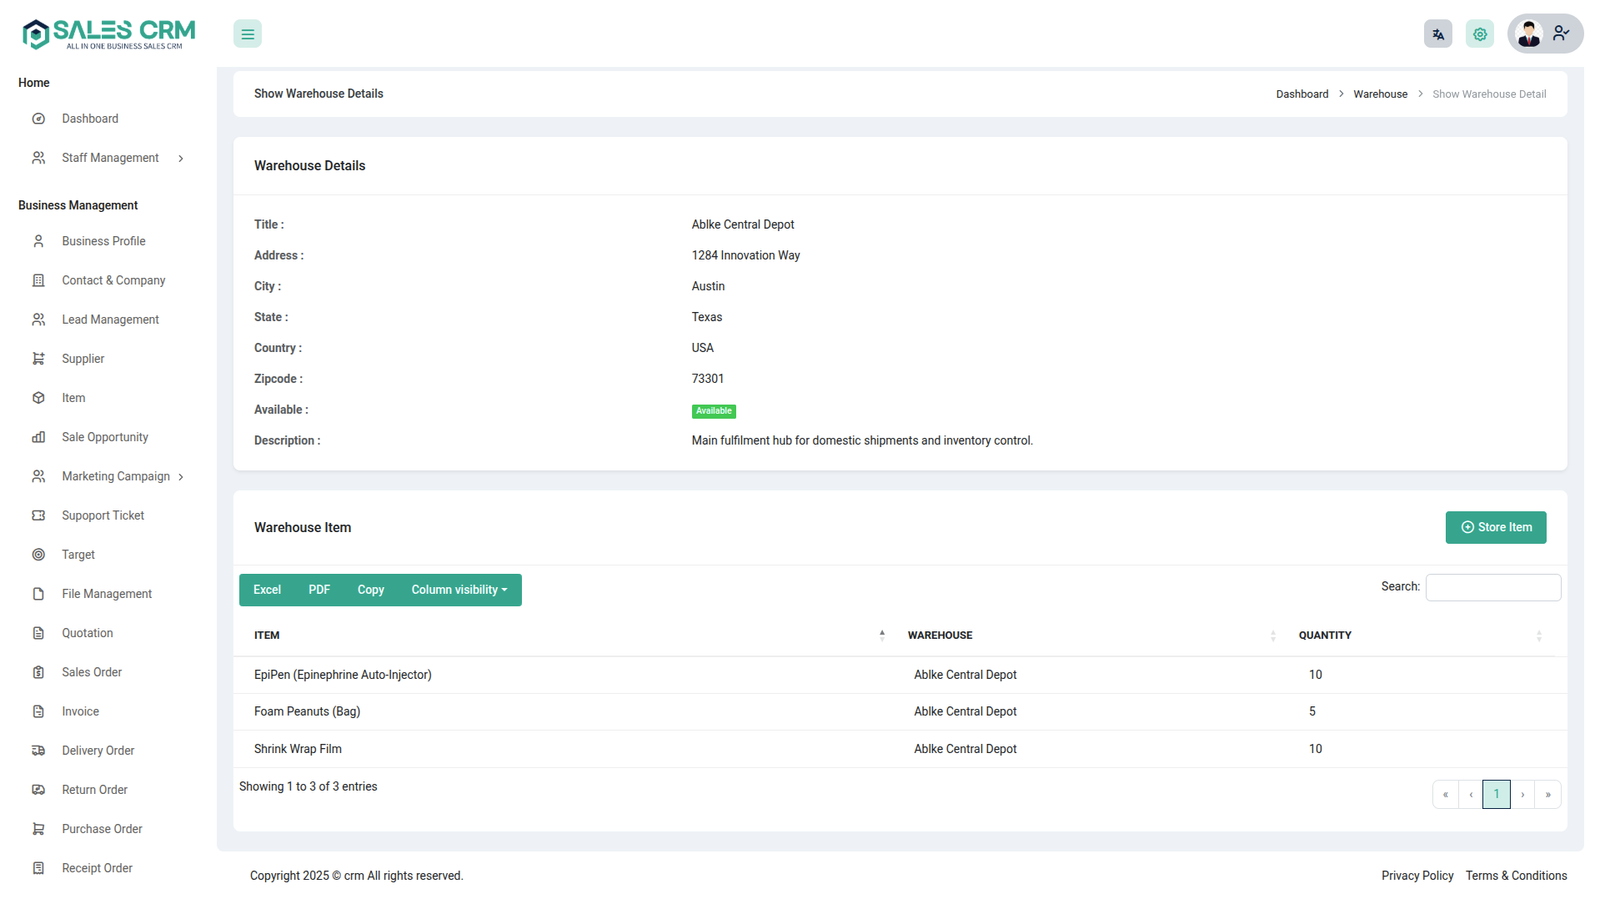Open the user profile avatar
Screen dimensions: 1600x900
[1528, 34]
